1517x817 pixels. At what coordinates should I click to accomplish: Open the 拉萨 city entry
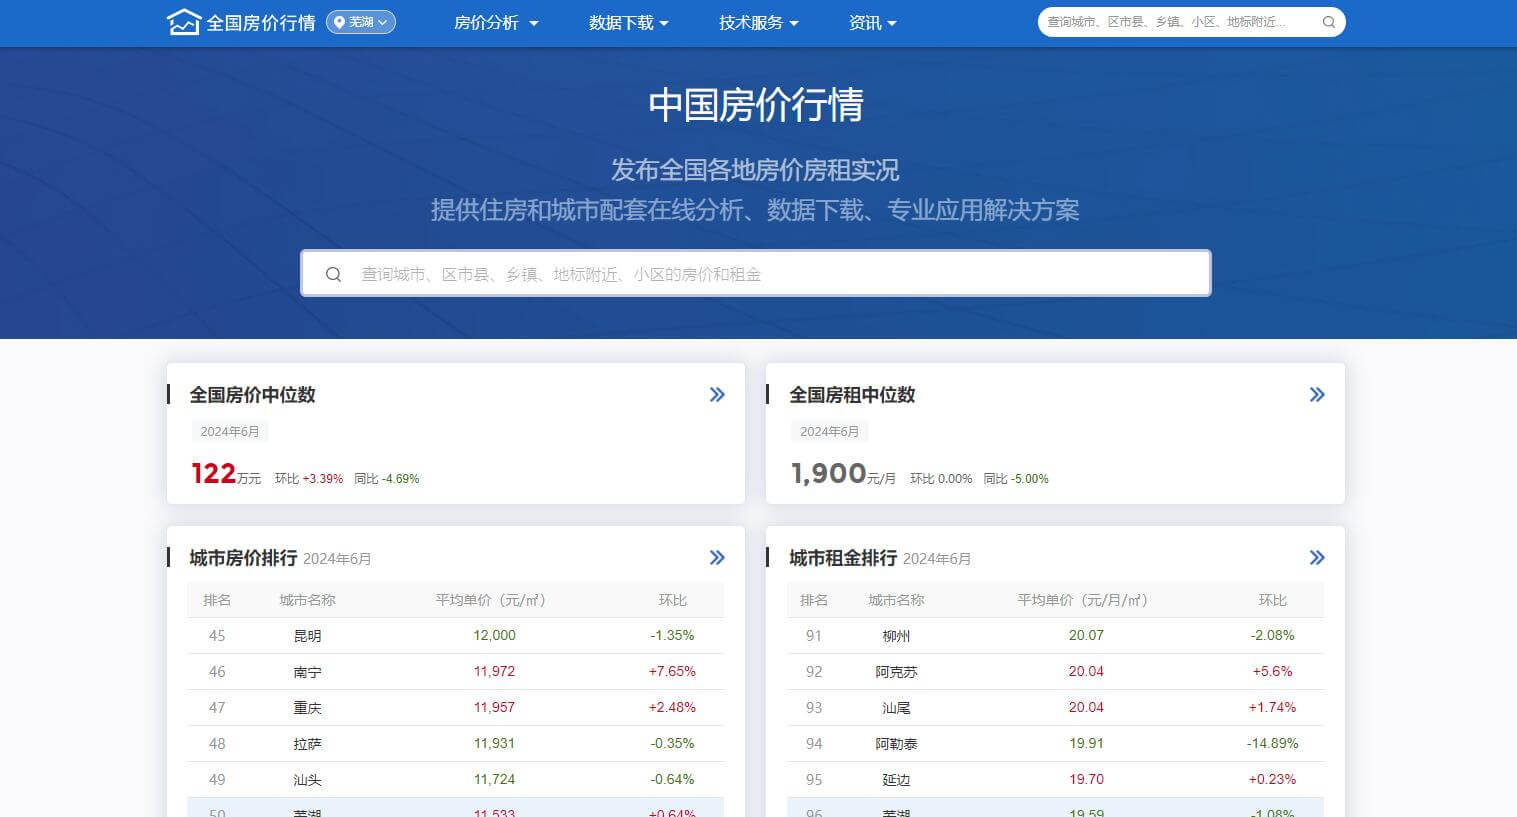pyautogui.click(x=307, y=743)
